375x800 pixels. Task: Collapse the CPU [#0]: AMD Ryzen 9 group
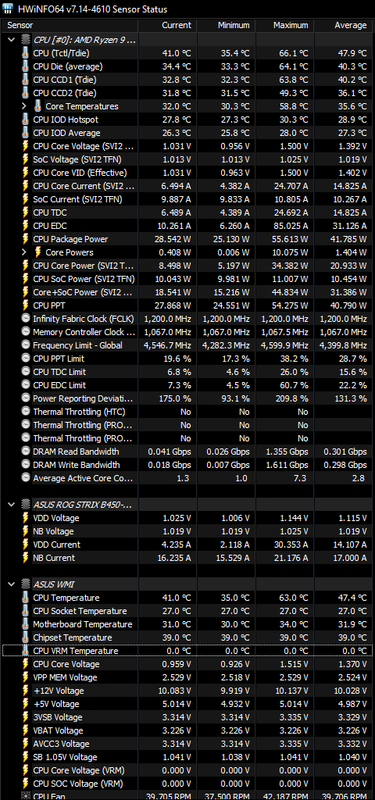pyautogui.click(x=11, y=40)
